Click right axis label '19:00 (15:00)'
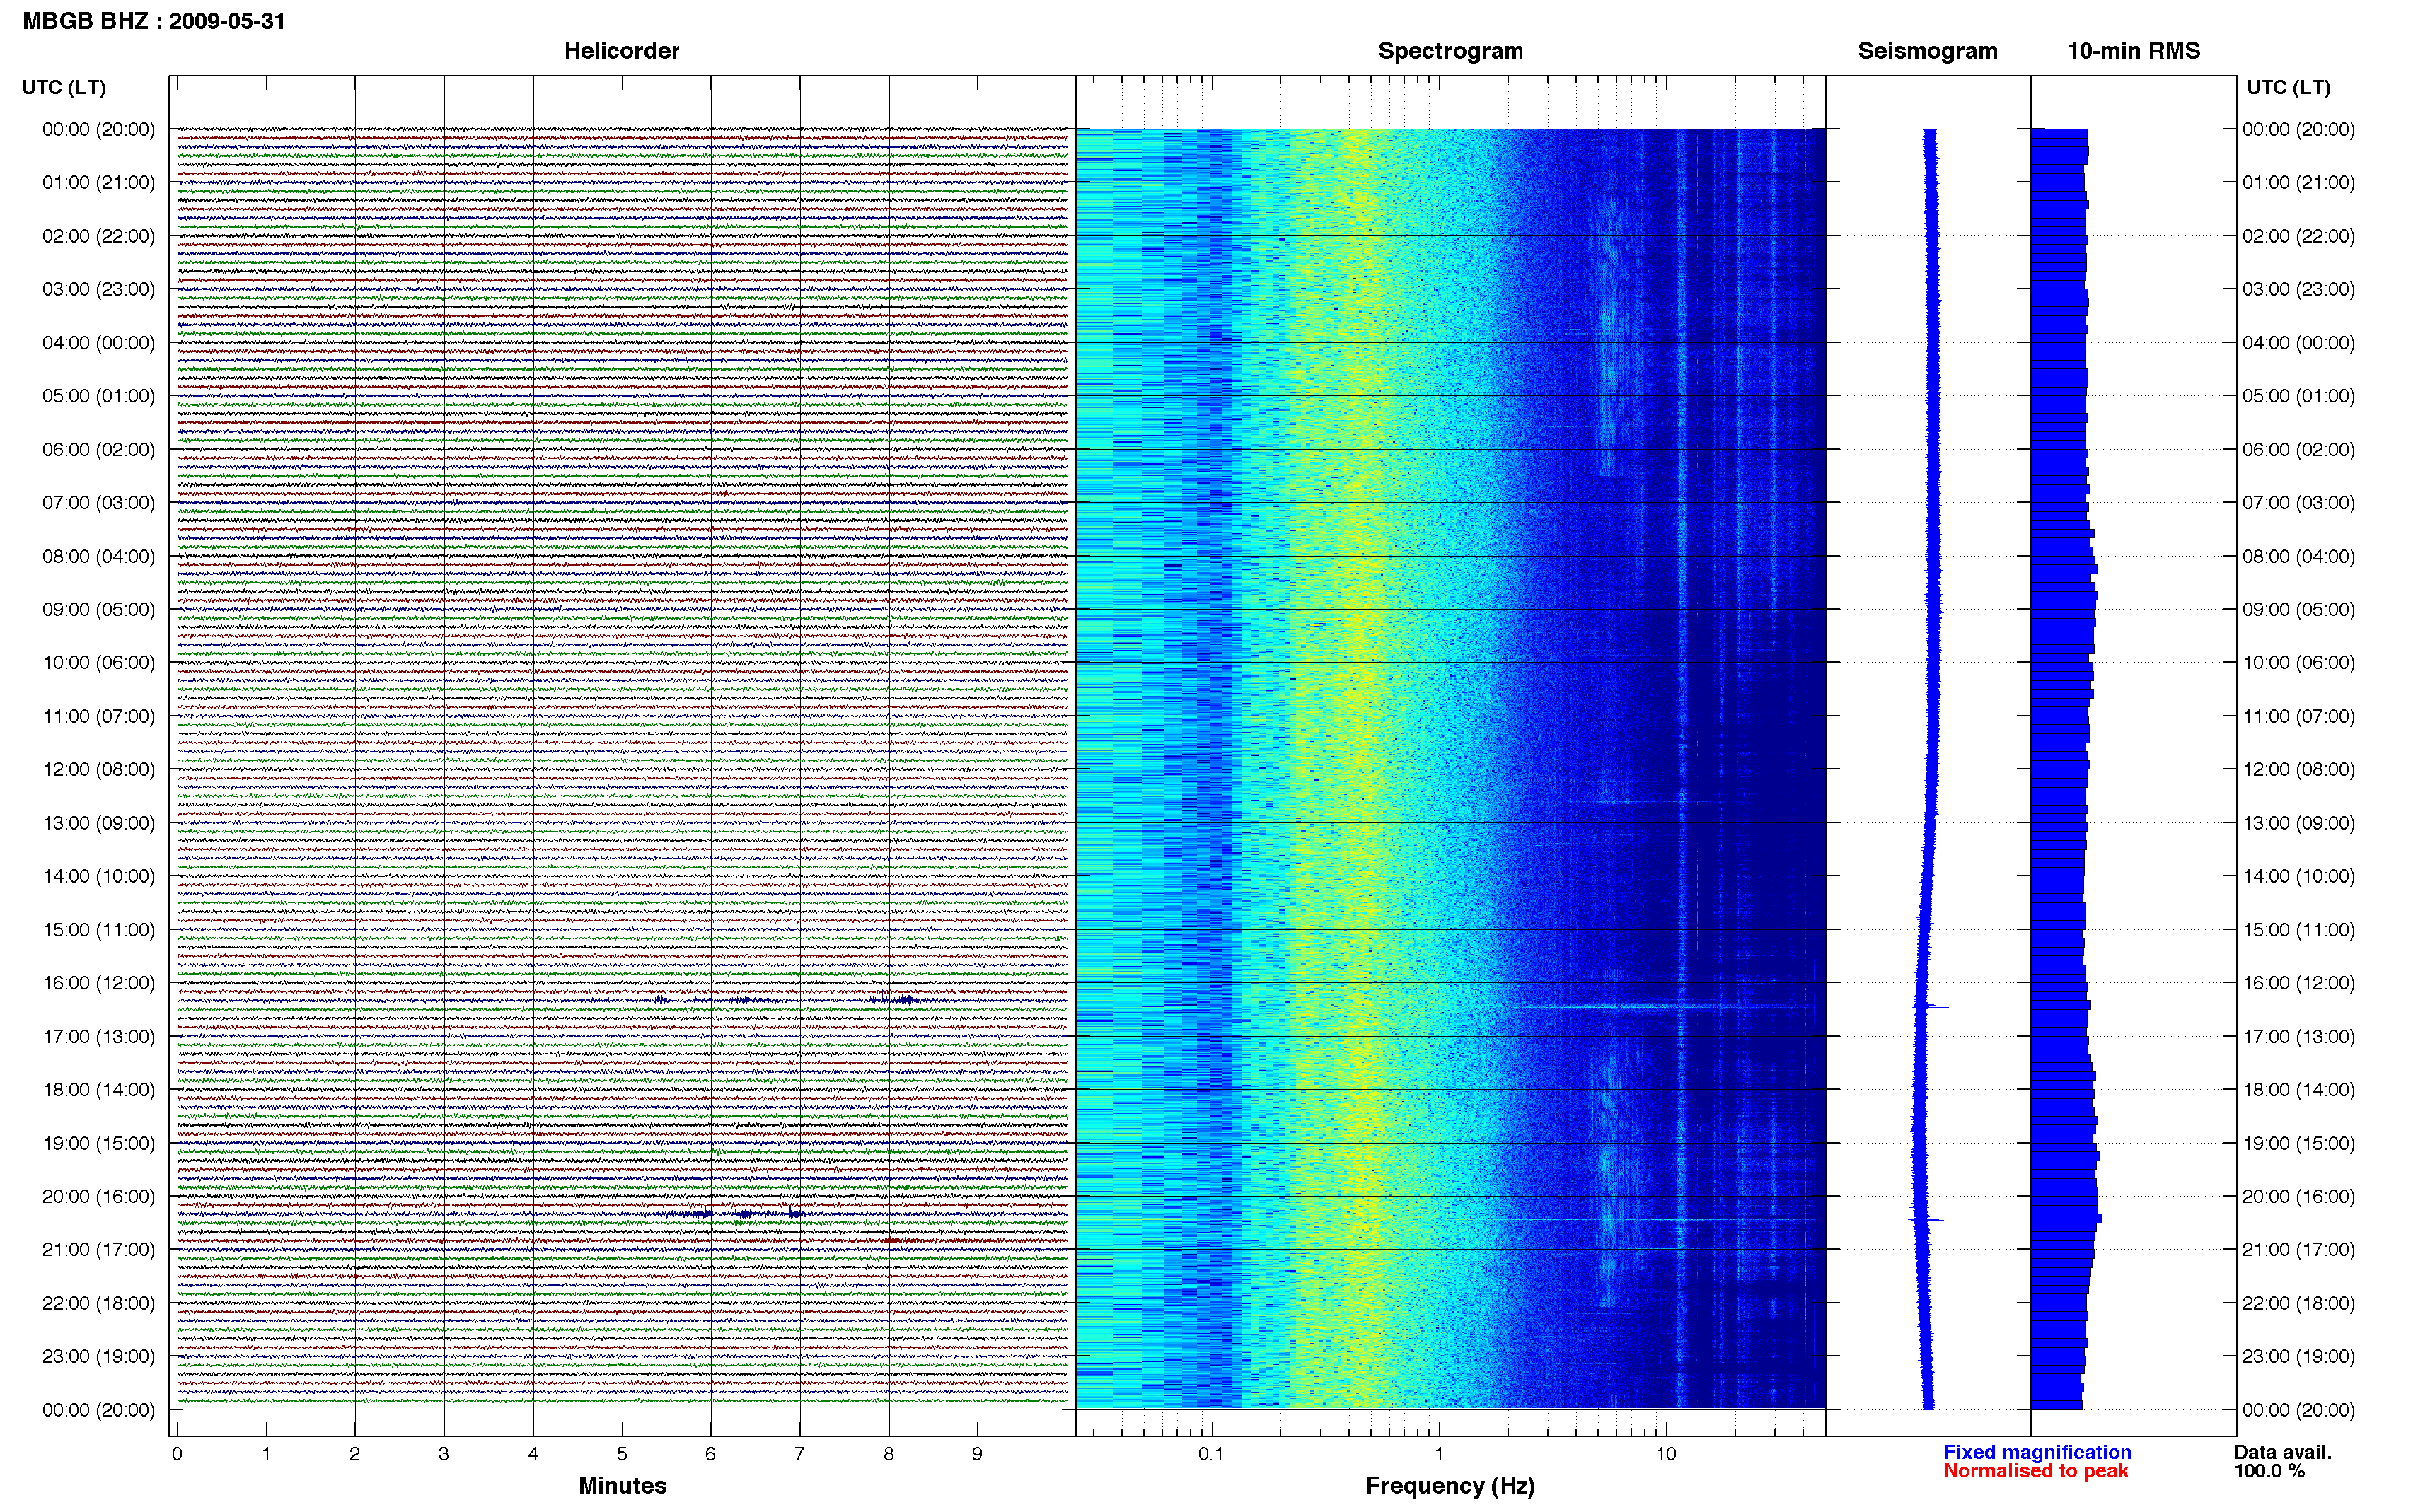This screenshot has width=2418, height=1512. [x=2298, y=1143]
